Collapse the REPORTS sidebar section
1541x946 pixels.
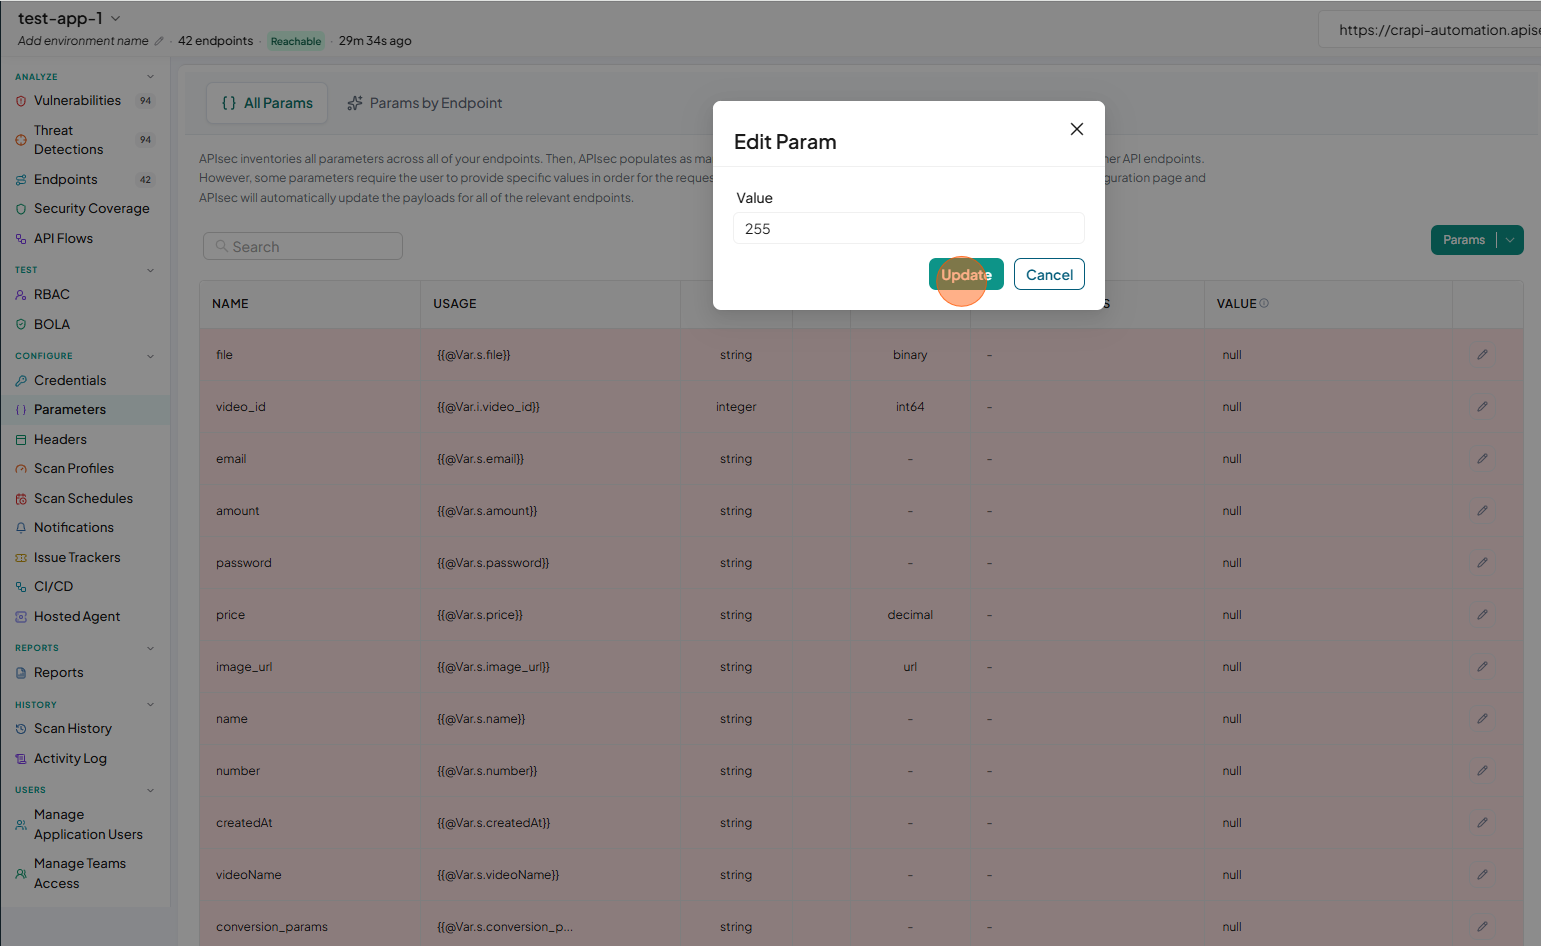pyautogui.click(x=151, y=648)
